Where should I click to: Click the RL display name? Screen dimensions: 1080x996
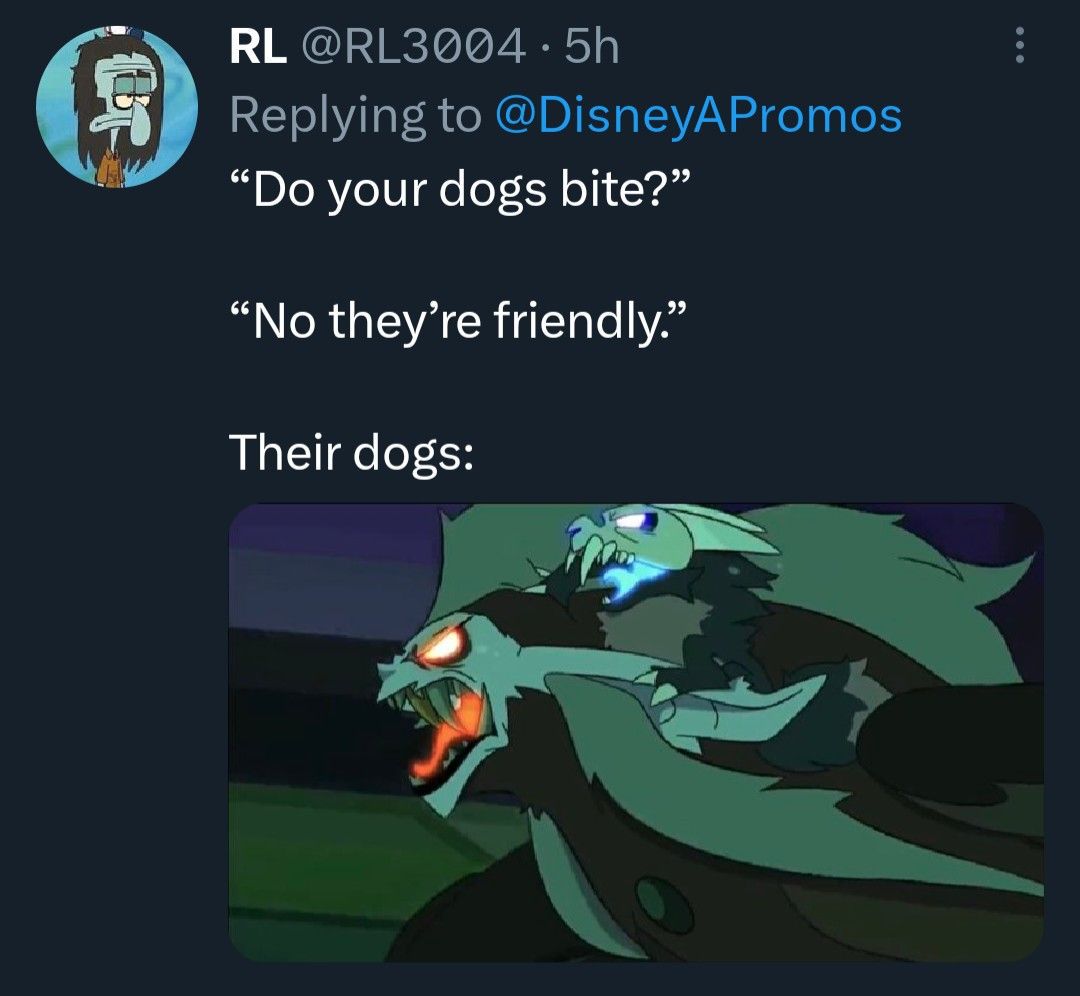258,48
